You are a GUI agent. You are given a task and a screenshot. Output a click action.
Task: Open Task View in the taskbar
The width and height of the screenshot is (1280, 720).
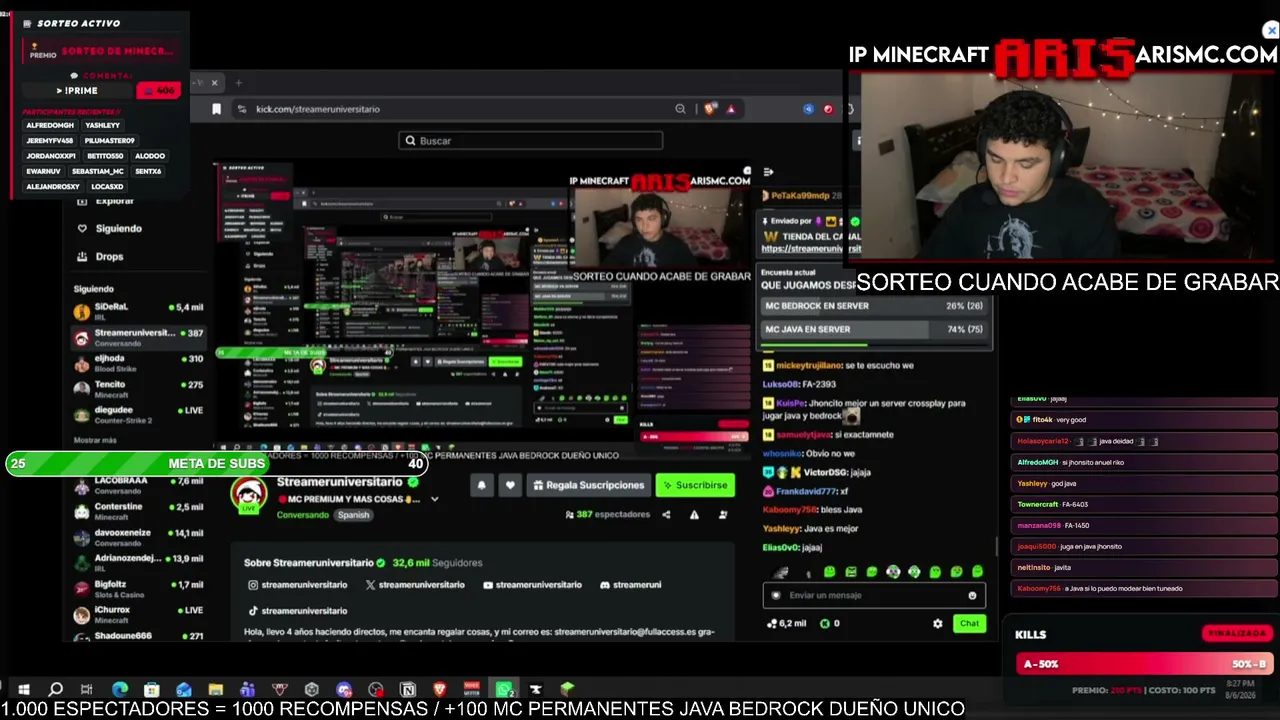pyautogui.click(x=87, y=689)
